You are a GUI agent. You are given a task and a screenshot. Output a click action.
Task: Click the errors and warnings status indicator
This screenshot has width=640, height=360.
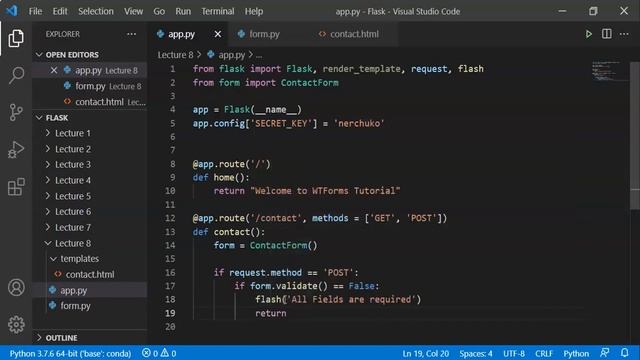159,353
